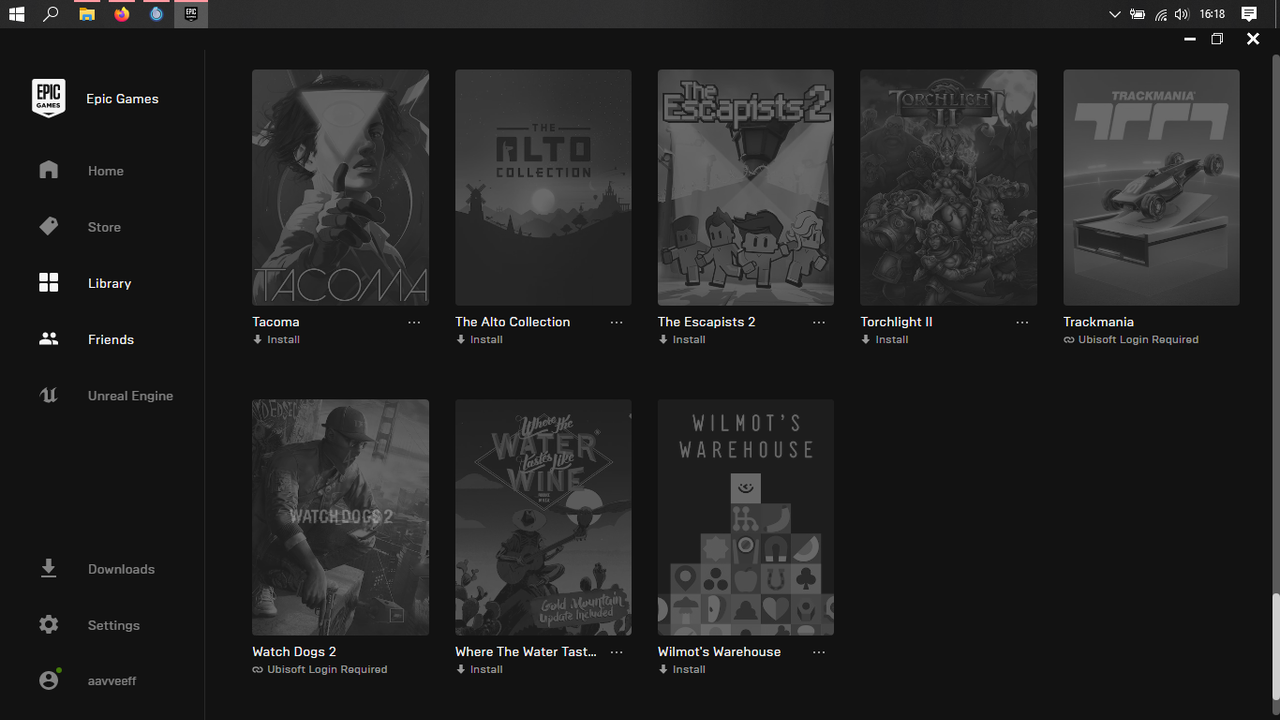1280x720 pixels.
Task: Open the Windows Start menu
Action: pos(16,14)
